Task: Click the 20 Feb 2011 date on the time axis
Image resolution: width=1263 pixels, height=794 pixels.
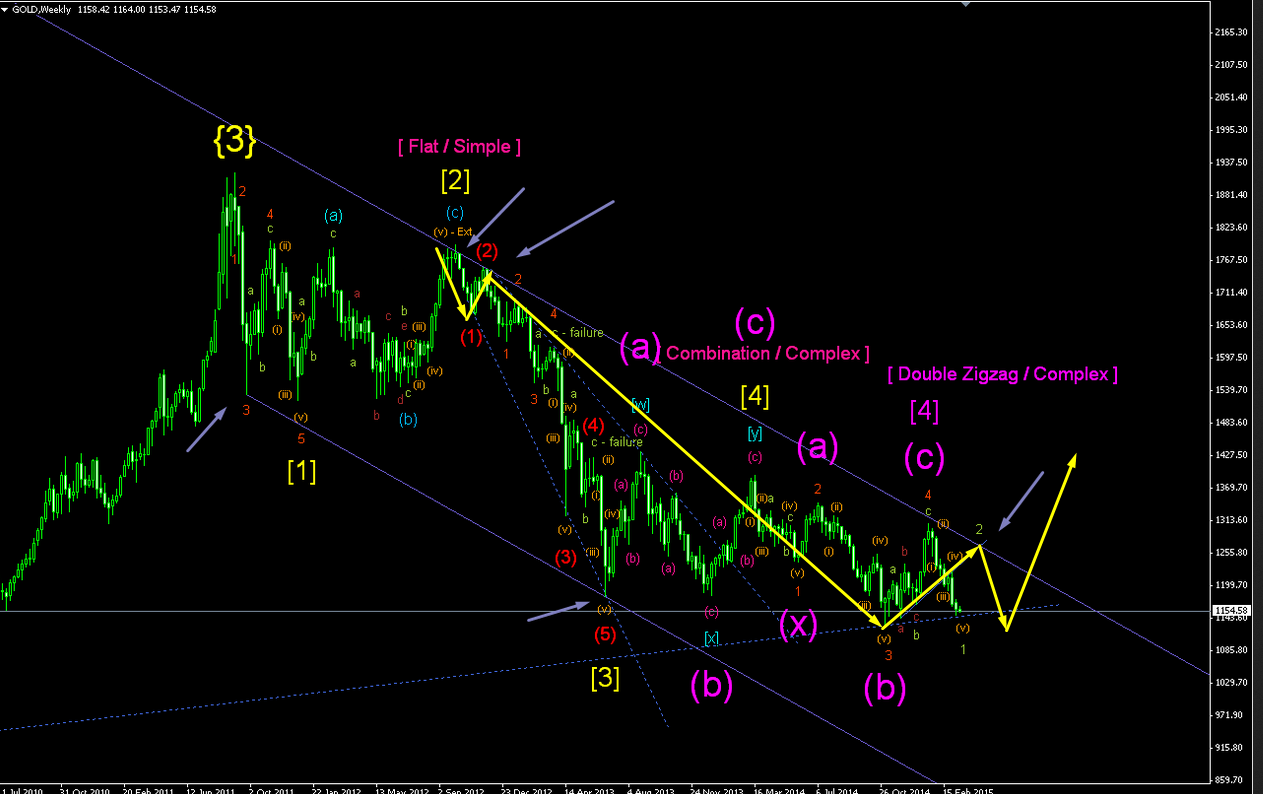Action: coord(147,790)
